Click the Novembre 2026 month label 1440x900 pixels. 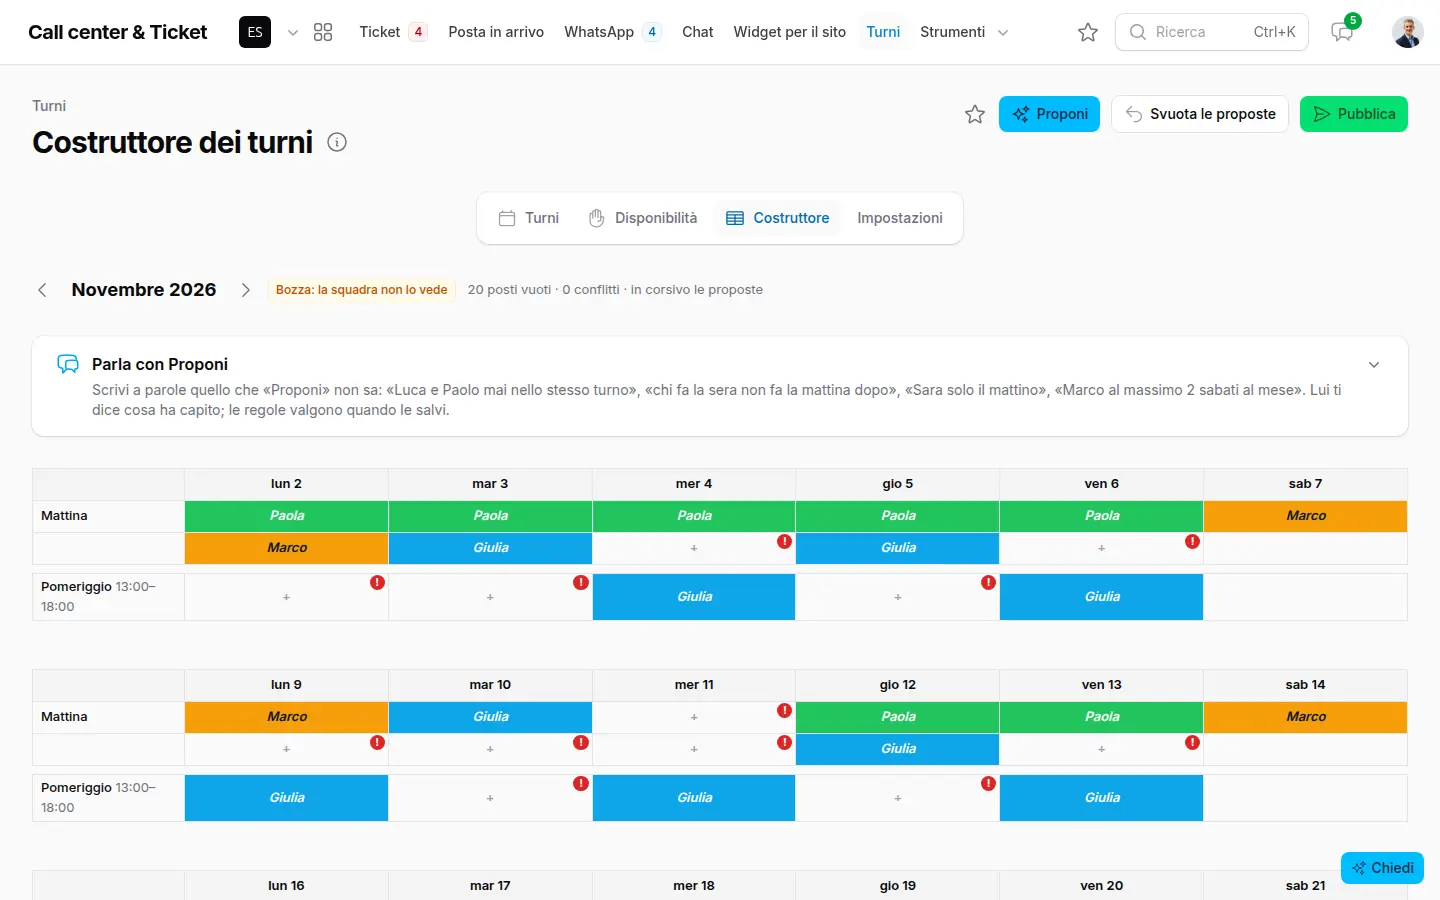click(x=144, y=290)
